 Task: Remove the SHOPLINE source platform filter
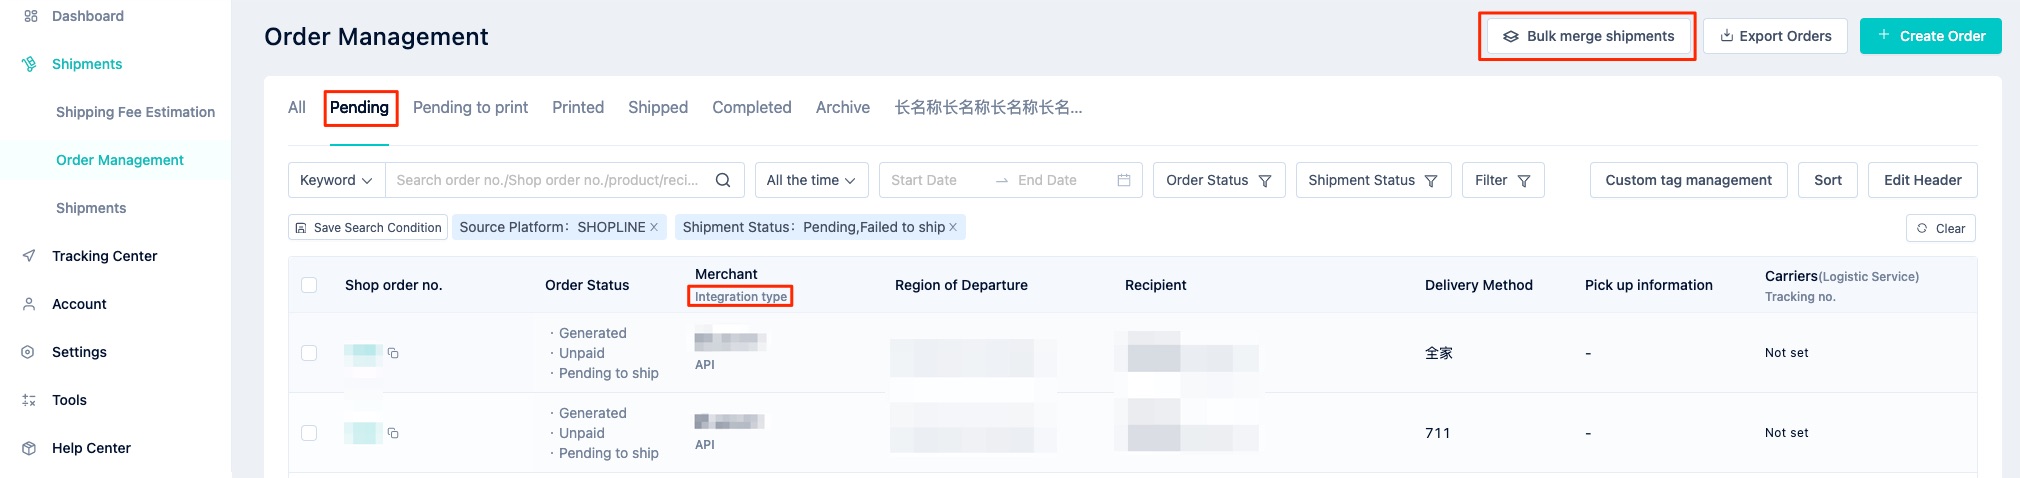[654, 227]
